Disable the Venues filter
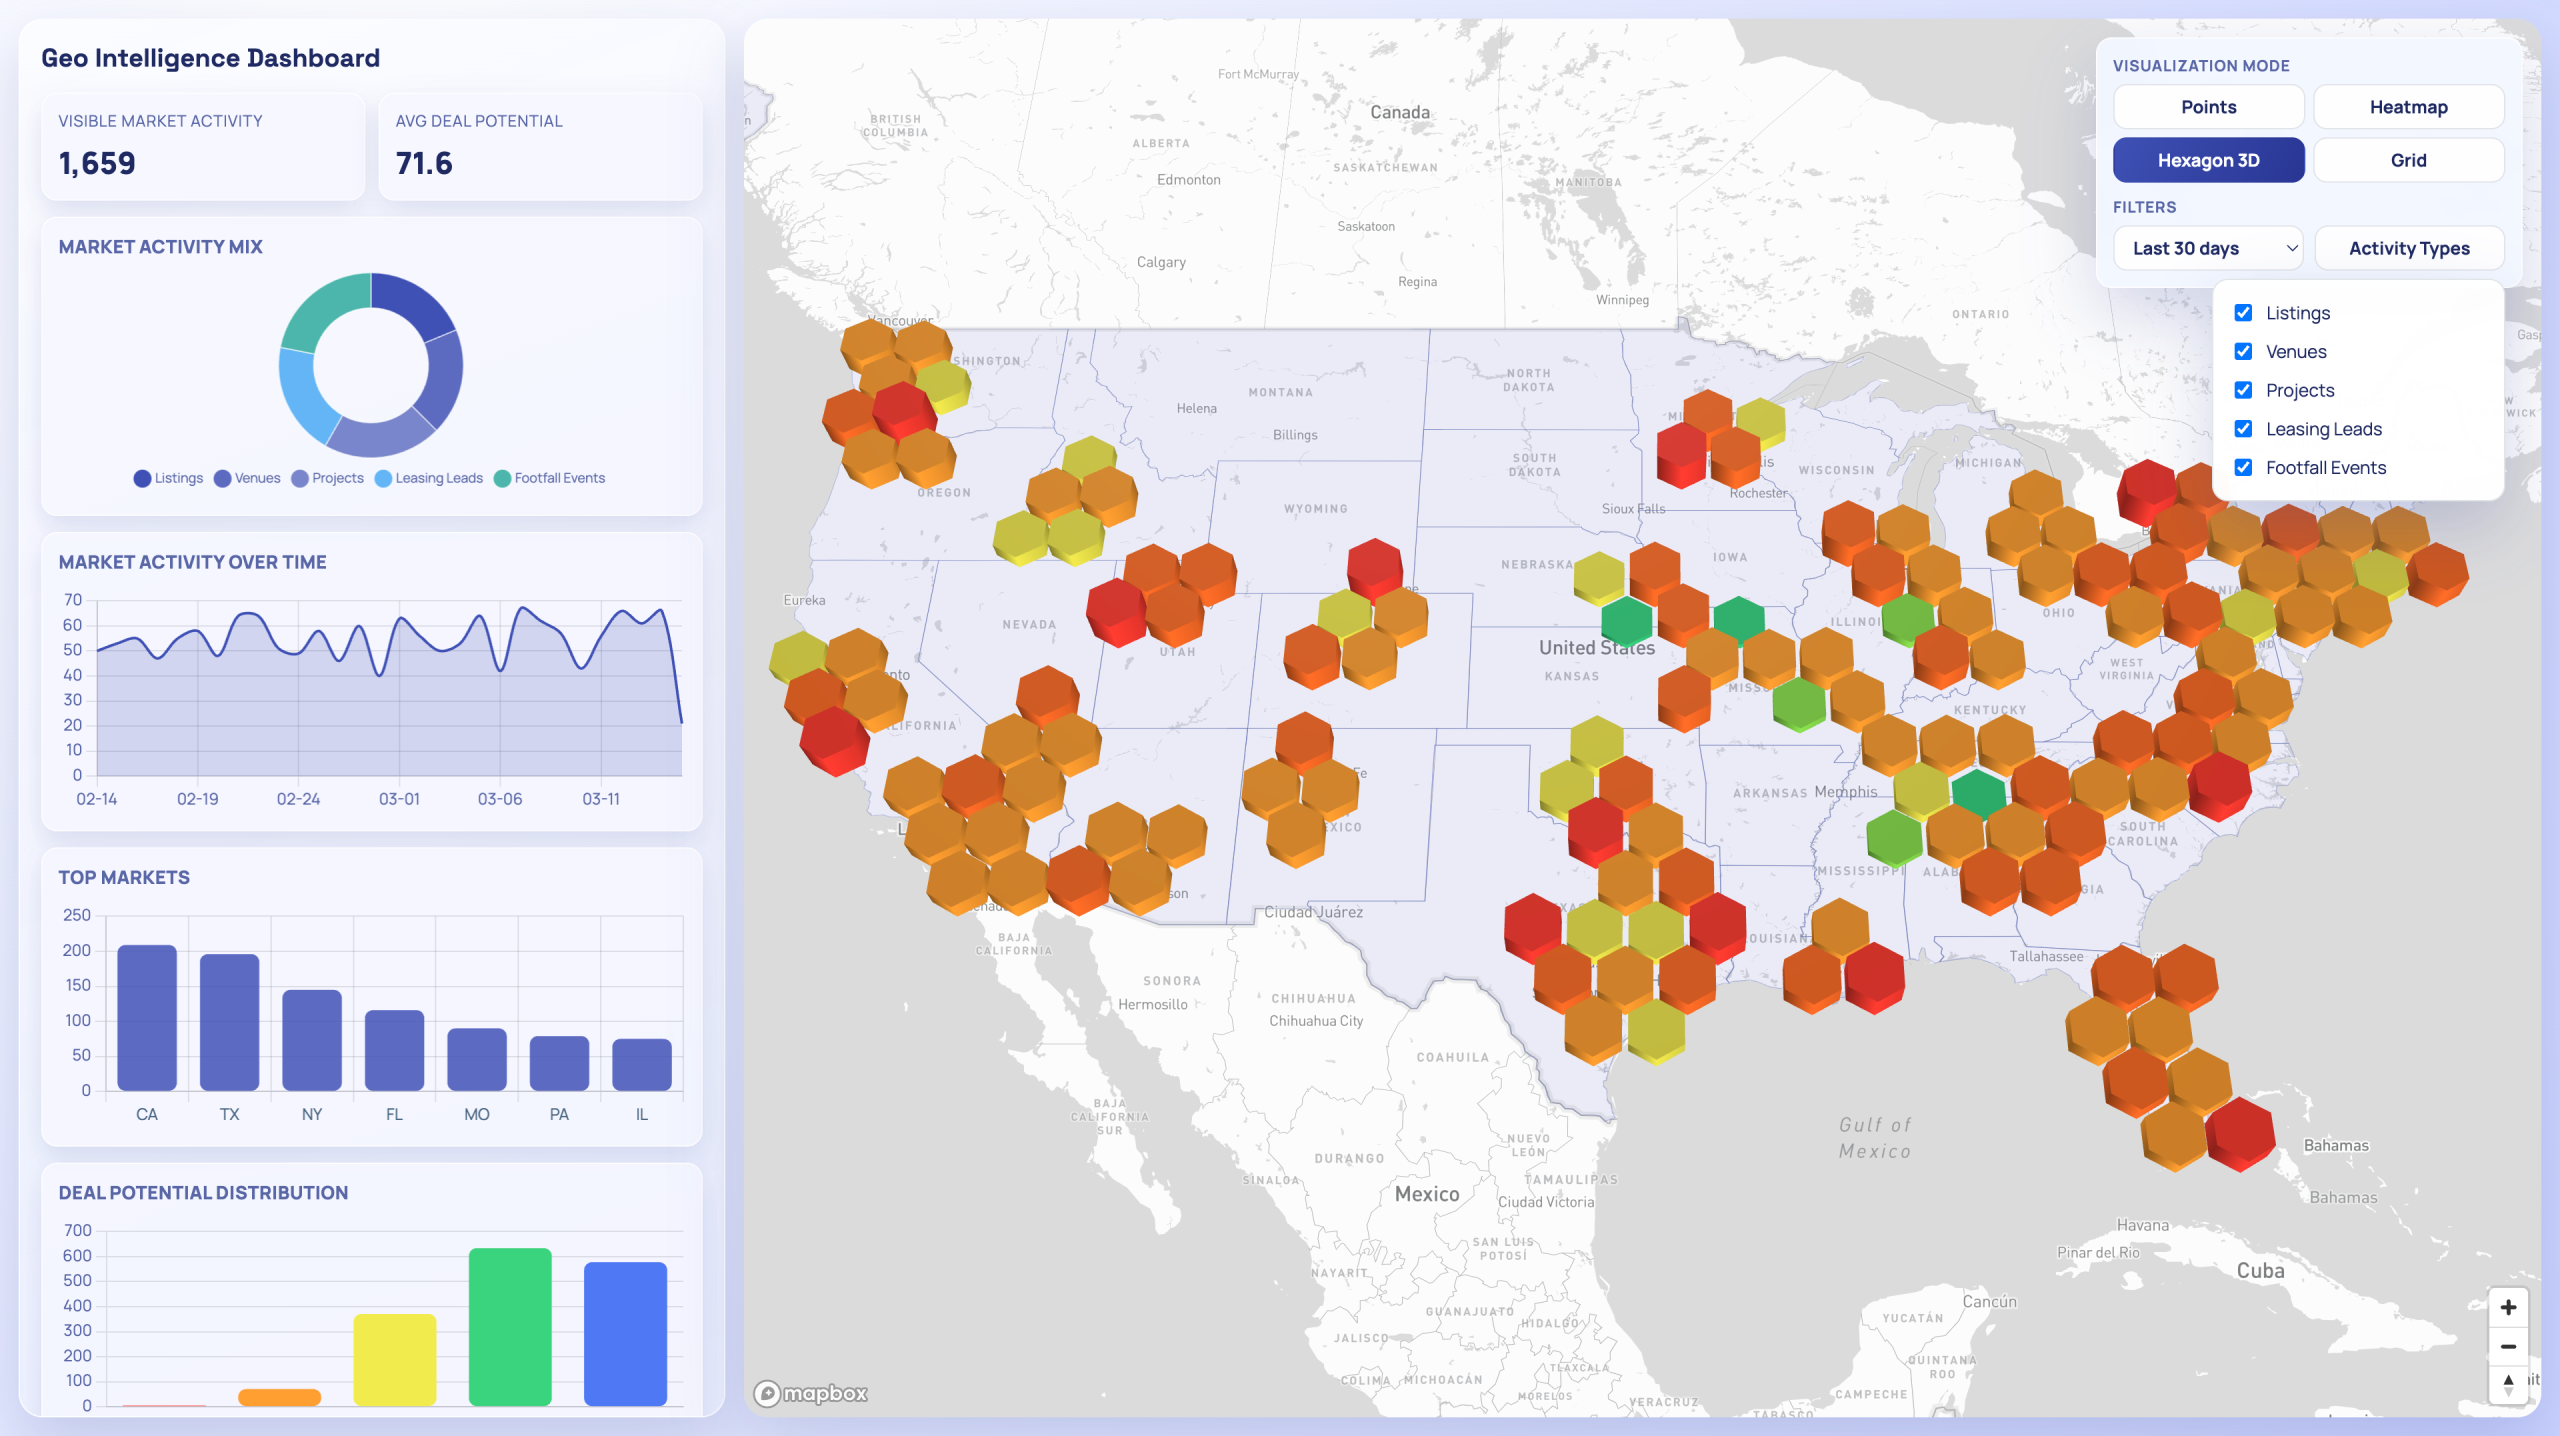This screenshot has height=1436, width=2560. tap(2244, 351)
